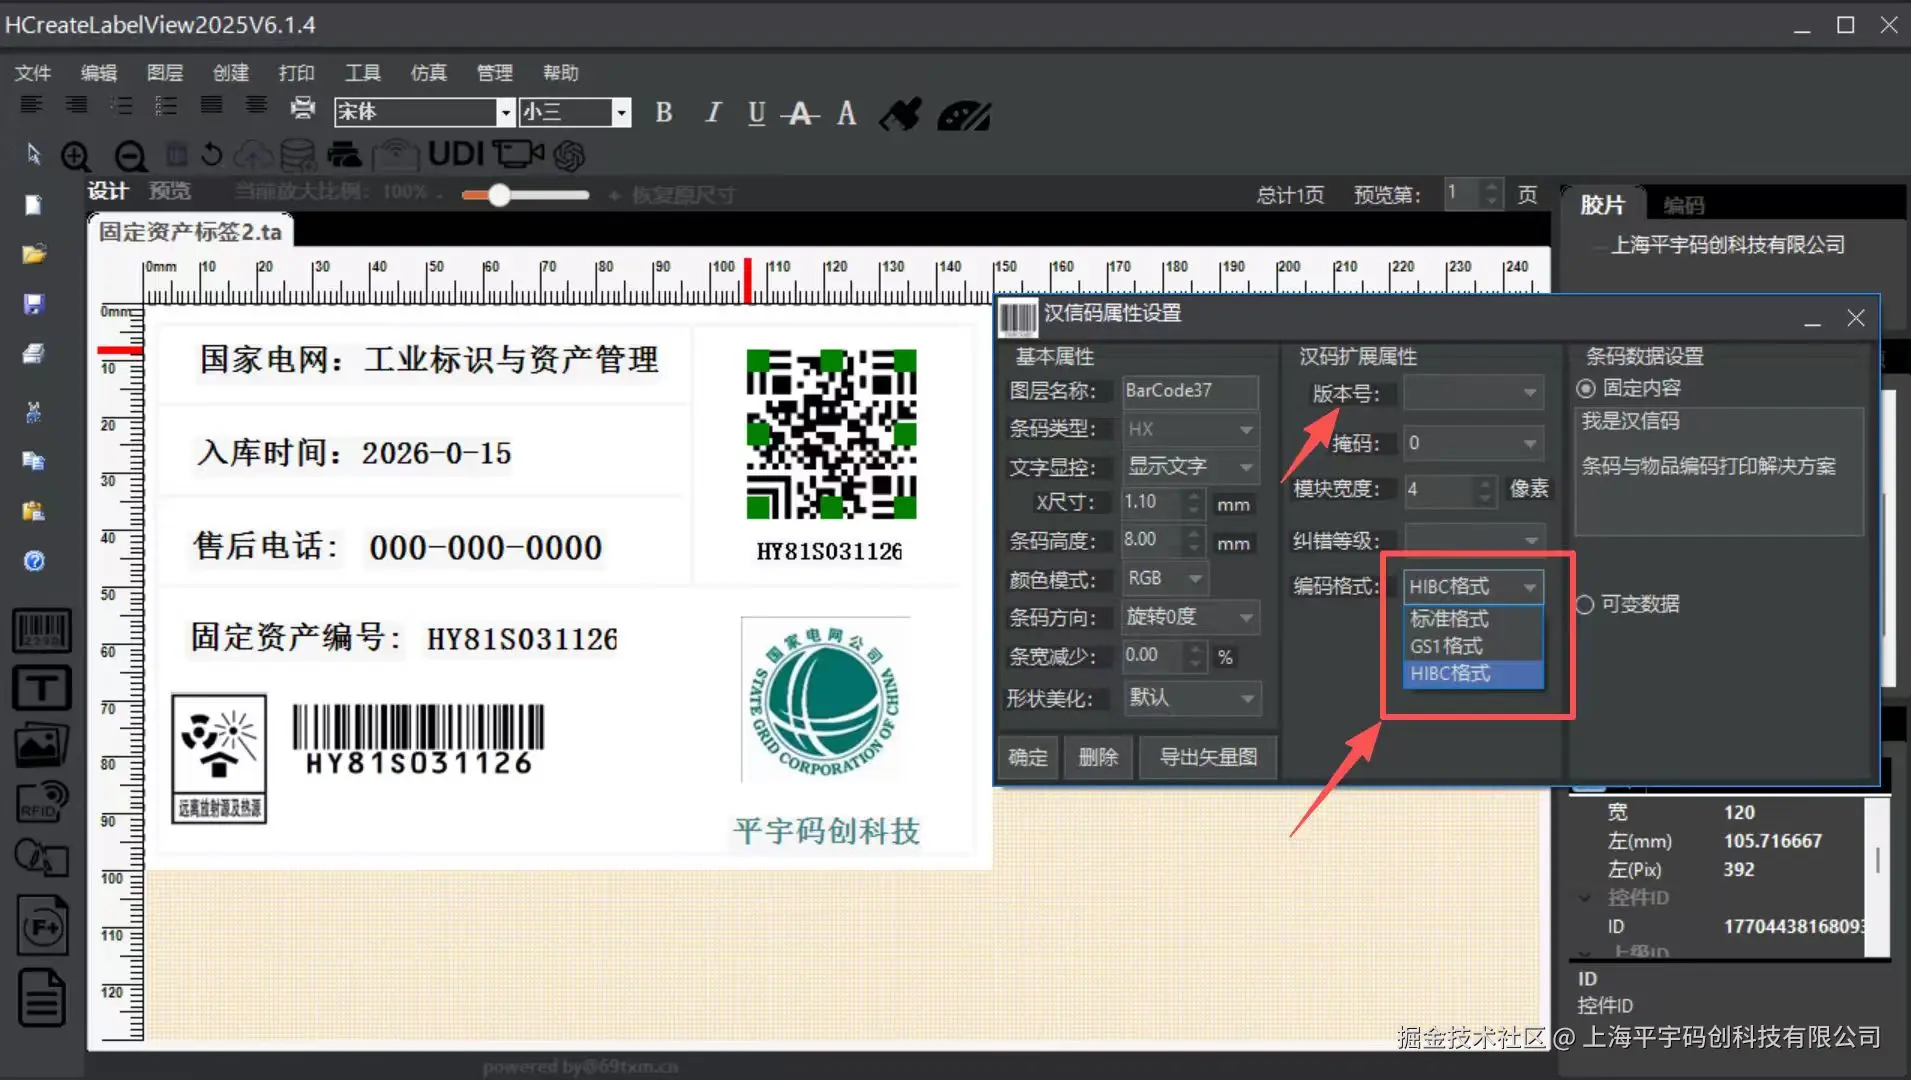Select the document lines tool in sidebar
The image size is (1911, 1080).
tap(42, 998)
